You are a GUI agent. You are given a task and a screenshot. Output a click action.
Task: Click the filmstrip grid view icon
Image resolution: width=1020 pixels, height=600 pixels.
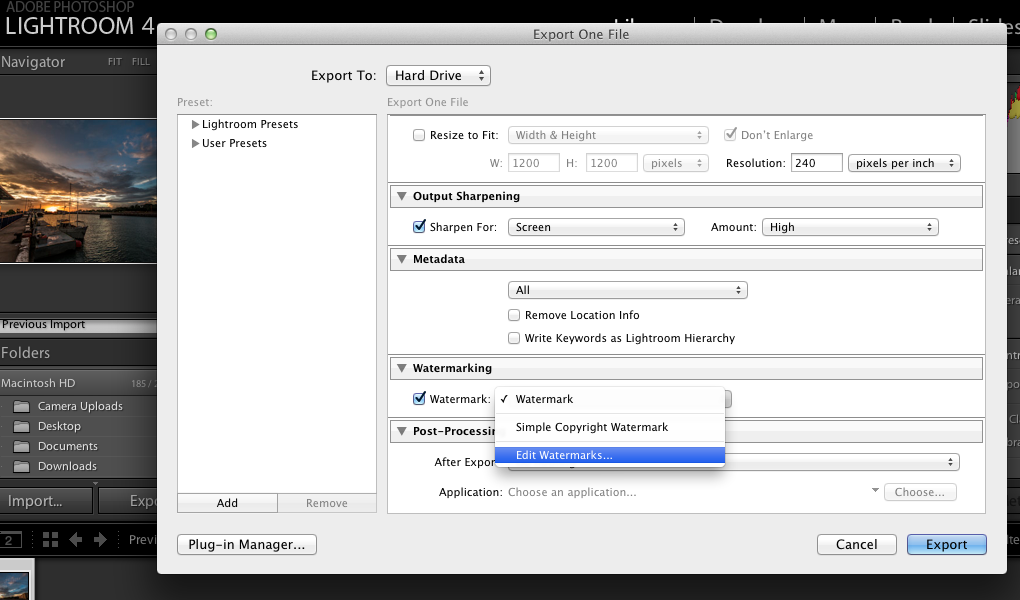pos(51,540)
